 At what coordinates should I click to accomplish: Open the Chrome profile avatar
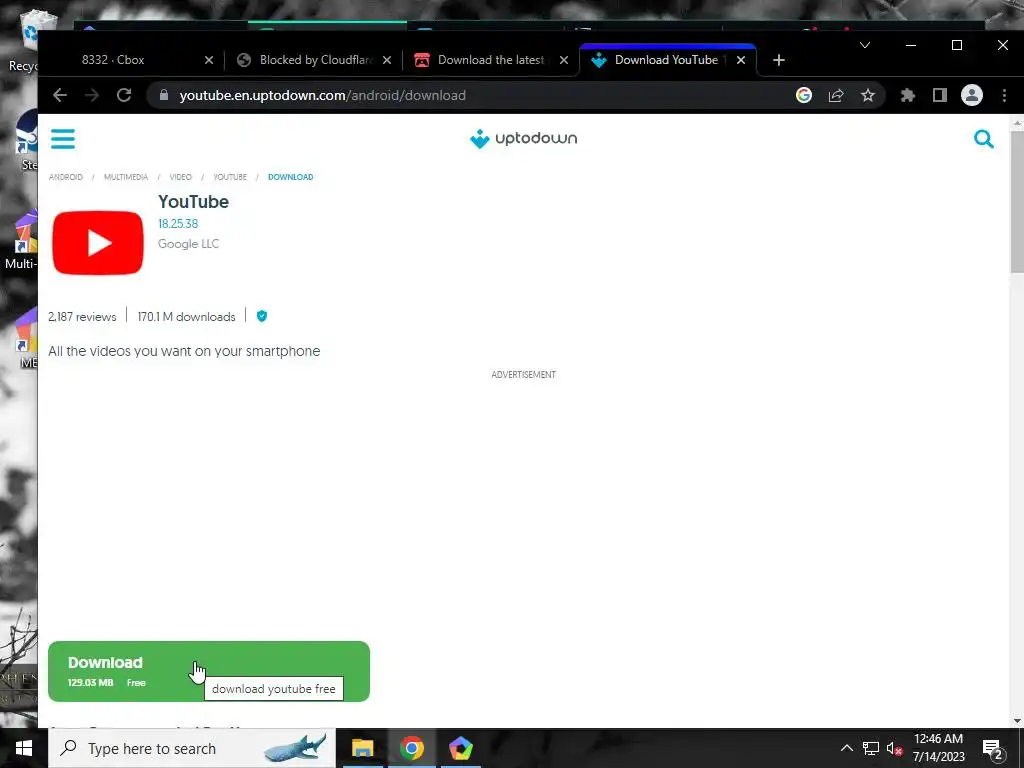(972, 95)
